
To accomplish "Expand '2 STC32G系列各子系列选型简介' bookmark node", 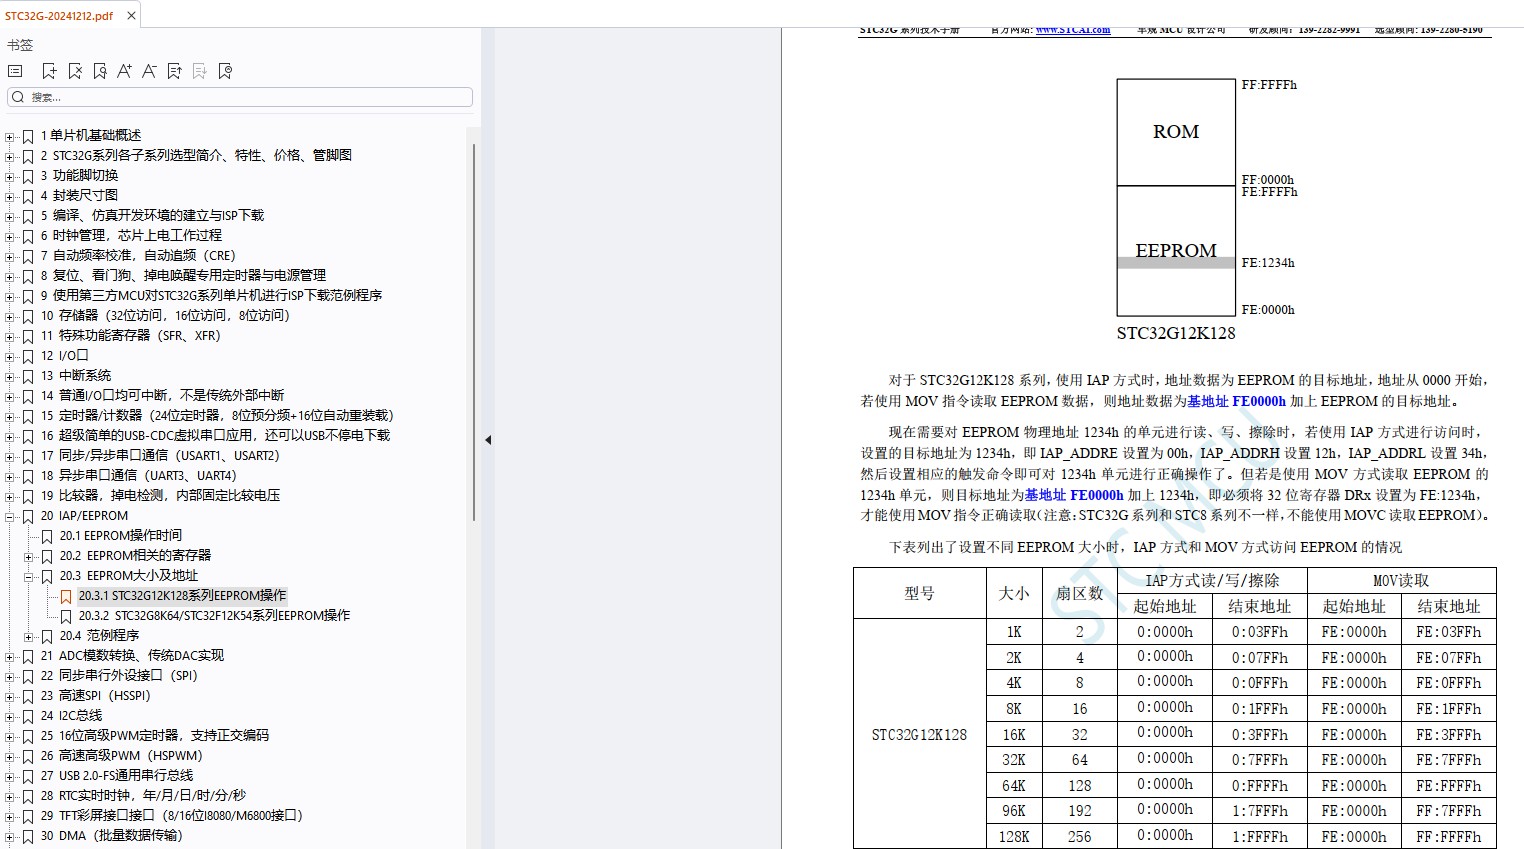I will [10, 156].
